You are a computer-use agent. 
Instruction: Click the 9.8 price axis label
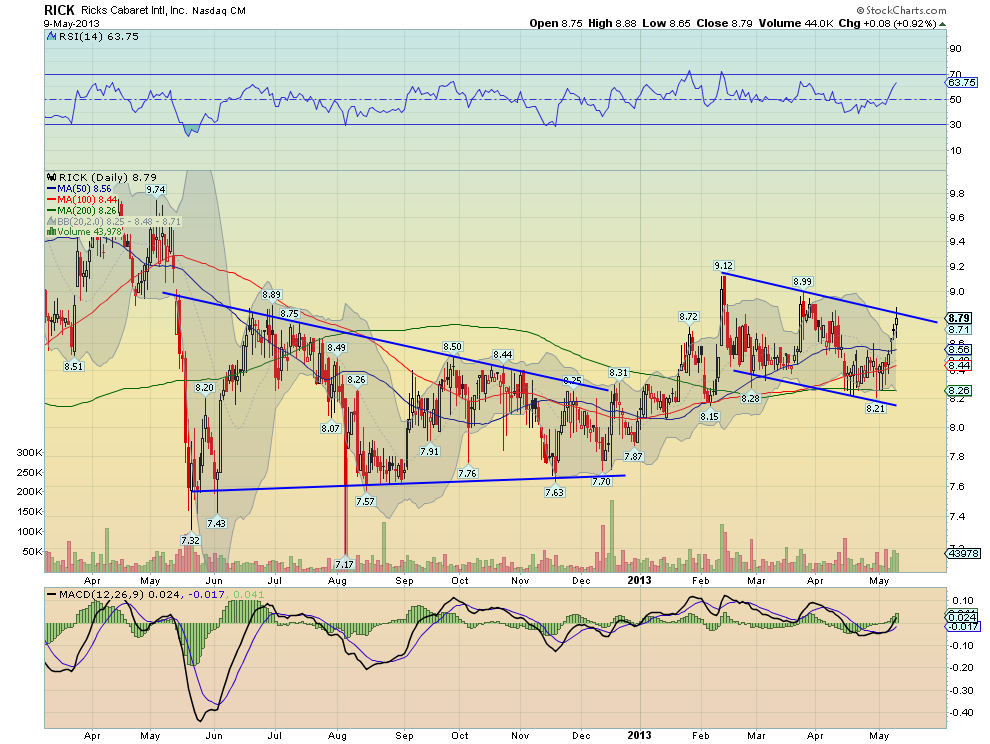coord(957,194)
